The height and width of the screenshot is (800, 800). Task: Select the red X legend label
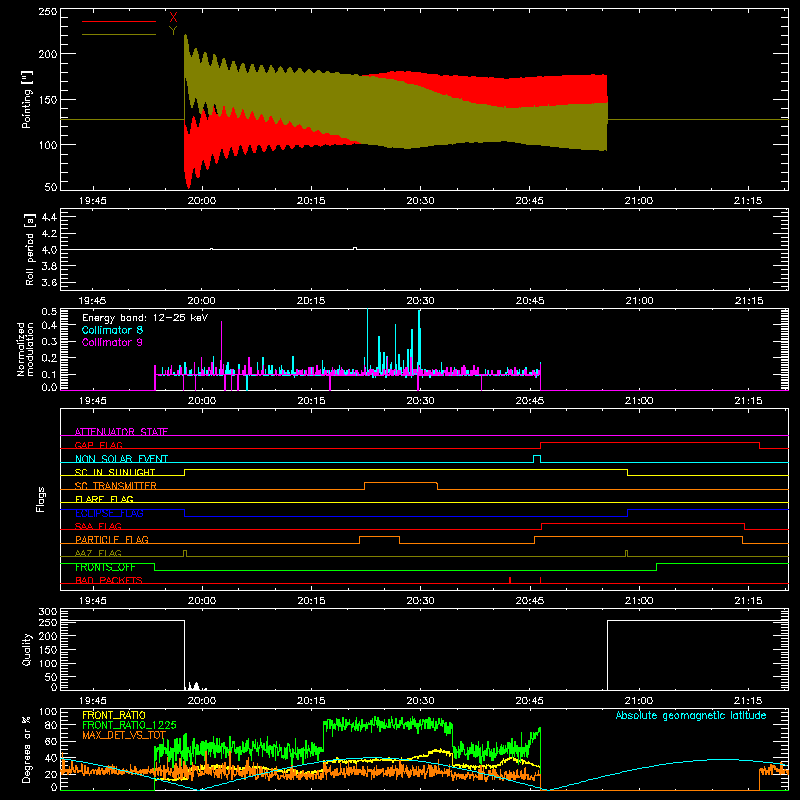pyautogui.click(x=173, y=17)
